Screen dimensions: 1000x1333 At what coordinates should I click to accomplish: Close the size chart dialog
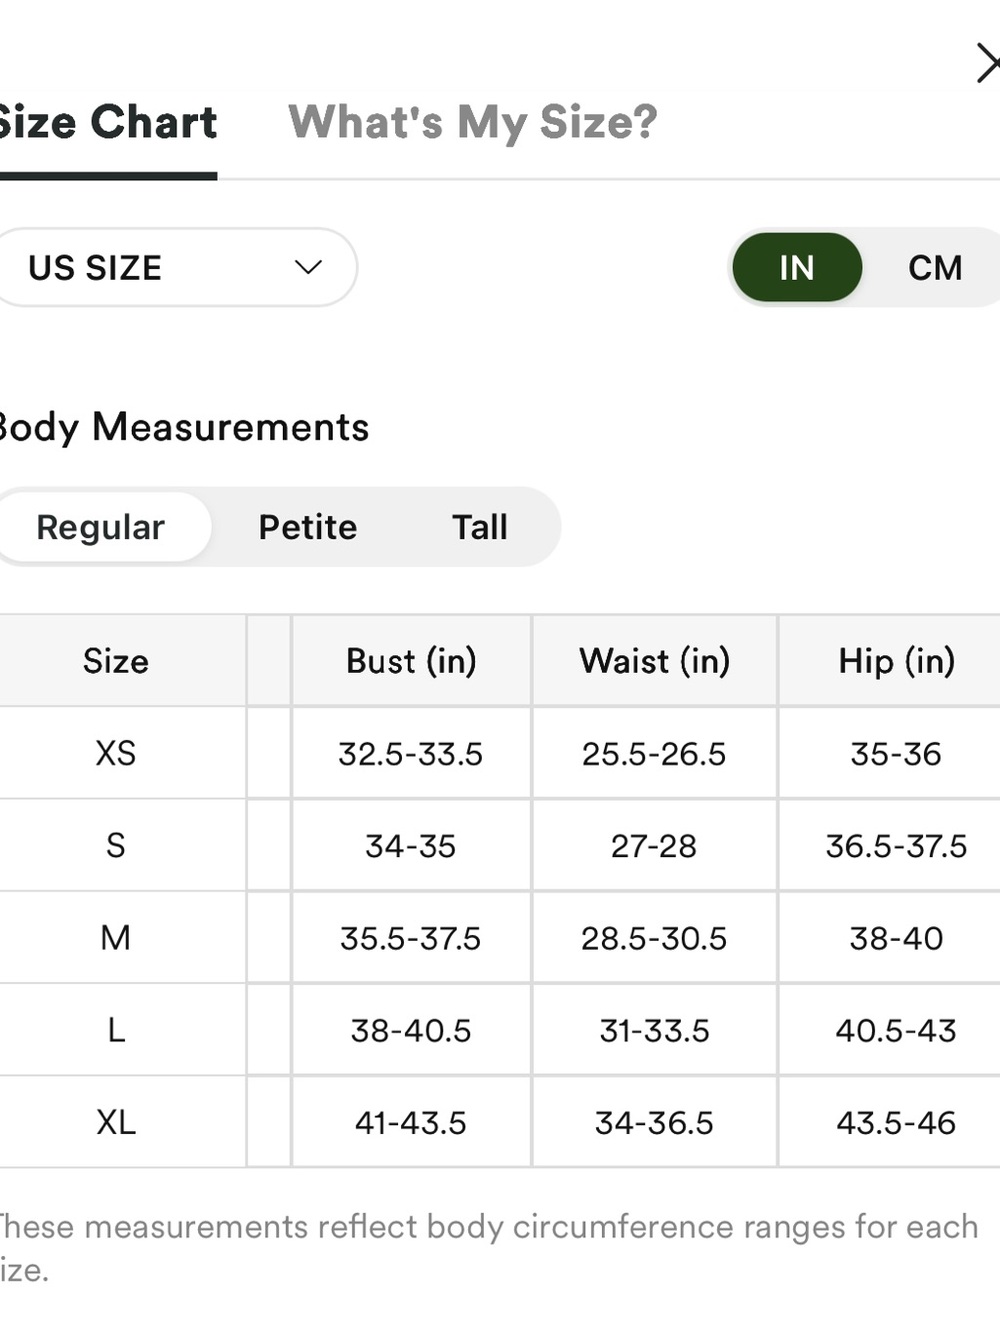coord(988,63)
